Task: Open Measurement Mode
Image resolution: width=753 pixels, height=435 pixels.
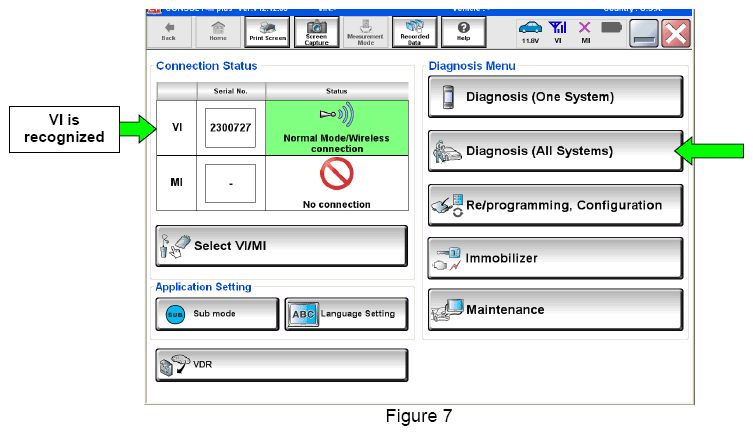Action: [365, 32]
